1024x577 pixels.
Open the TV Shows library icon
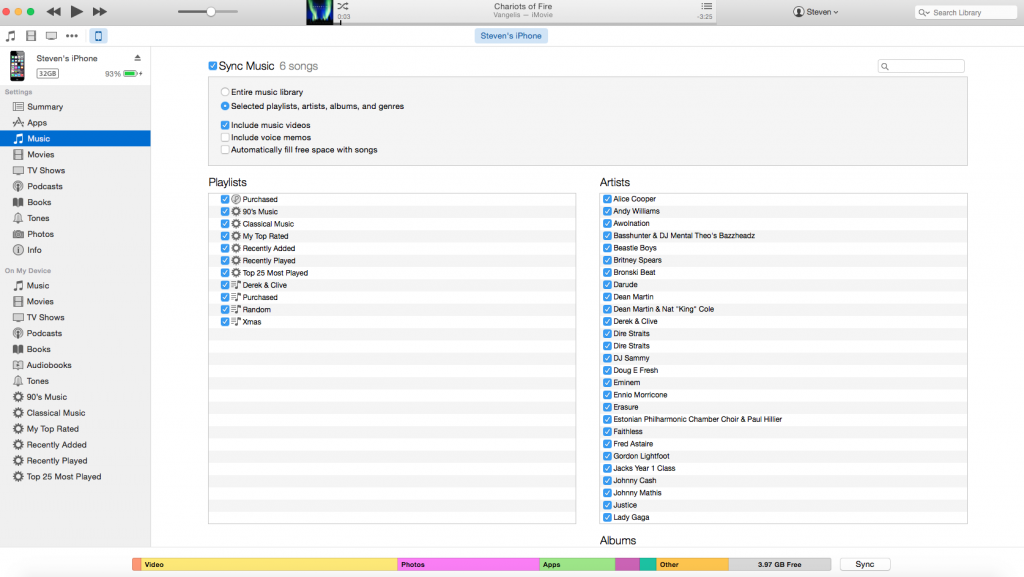53,35
